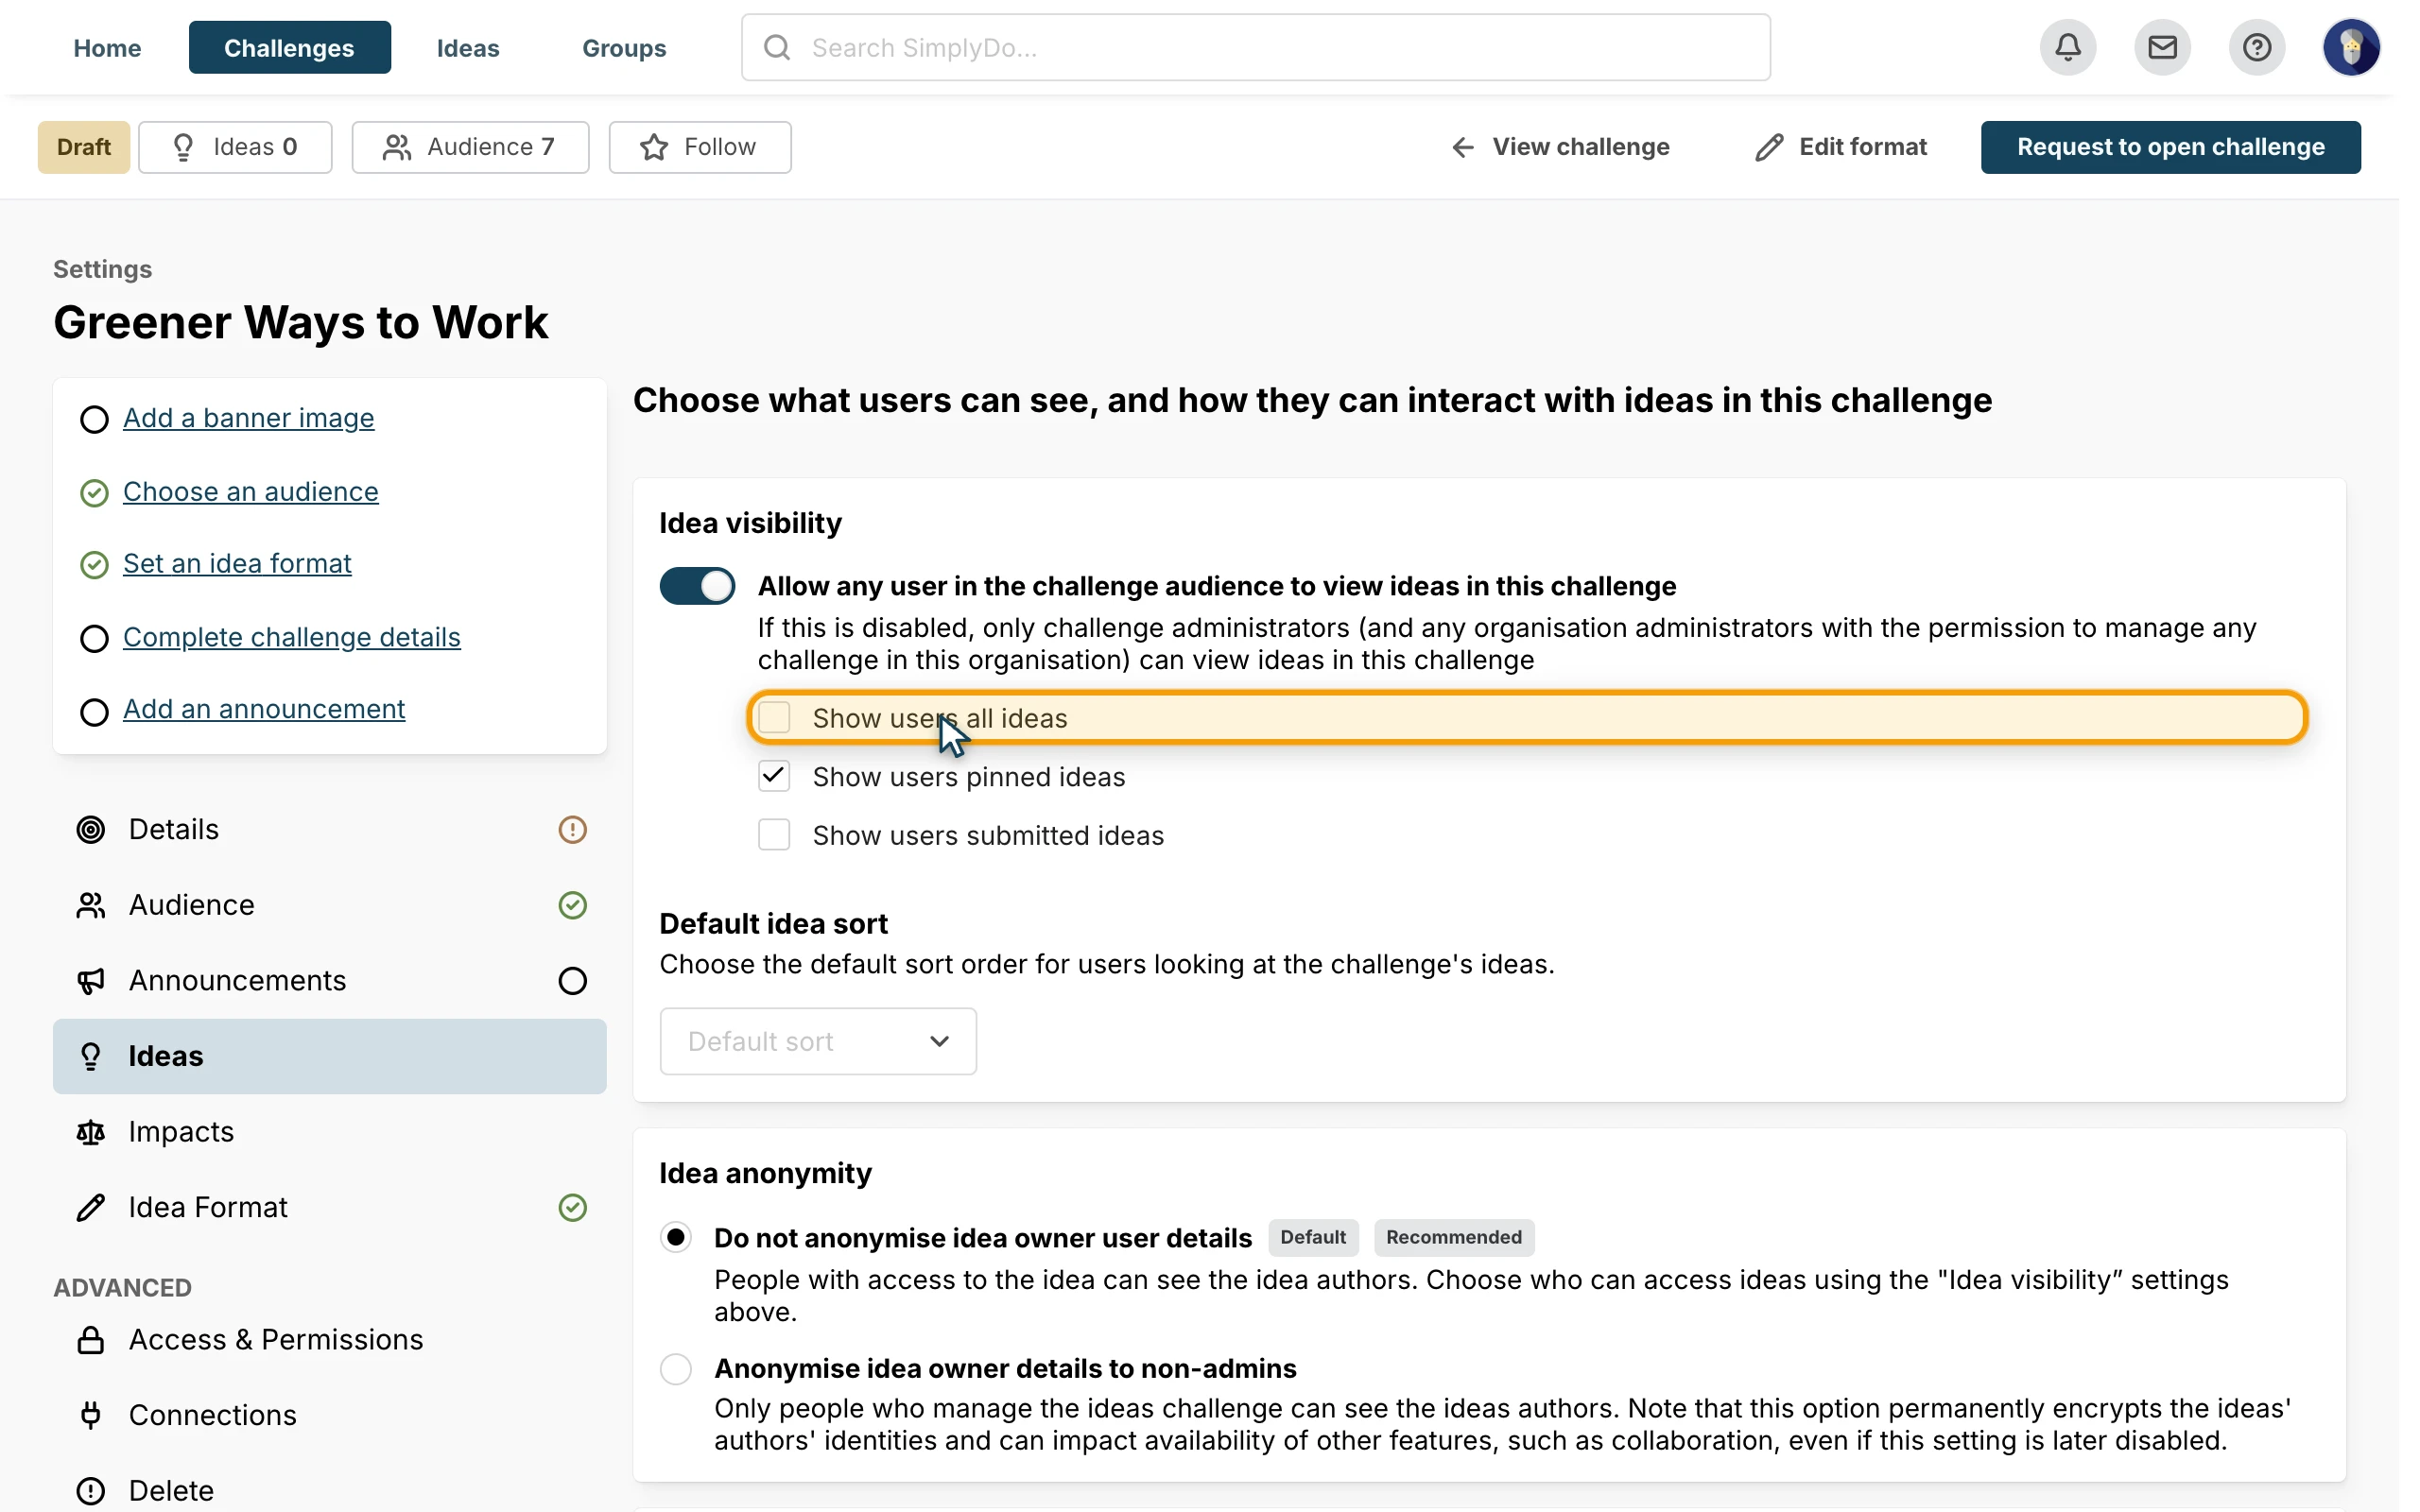Go to the Ideas top nav tab
The width and height of the screenshot is (2420, 1512).
468,47
